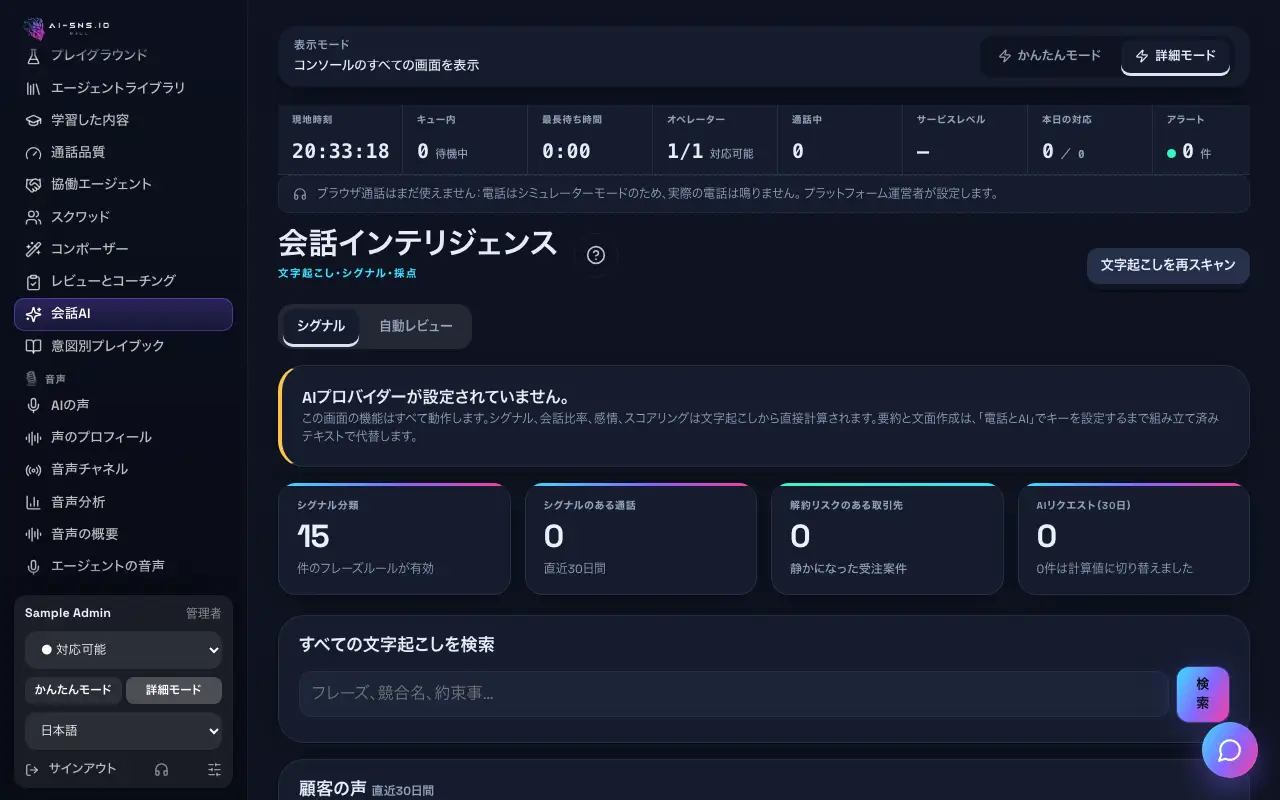Switch to the 自動レビュー tab
Image resolution: width=1280 pixels, height=800 pixels.
[416, 326]
